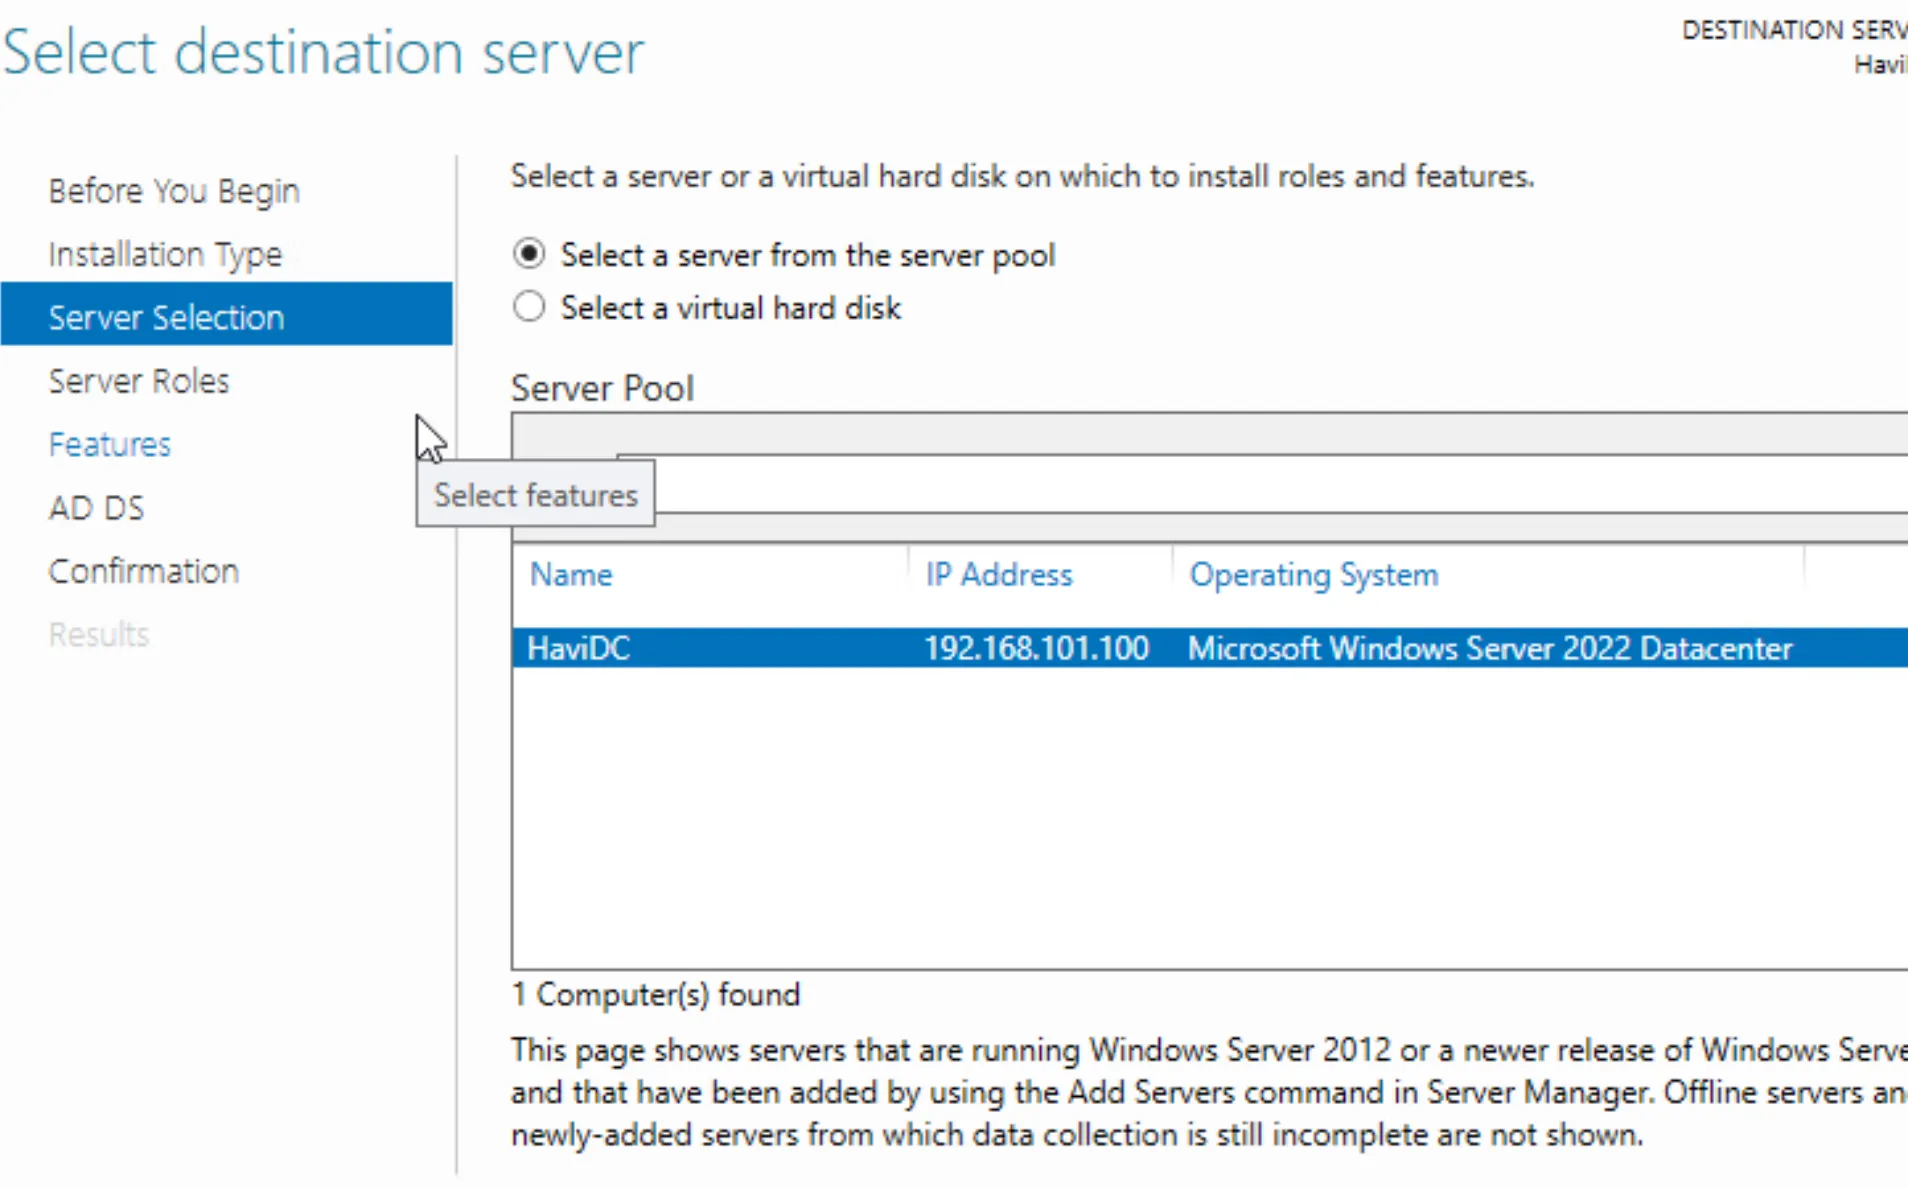Select Server Selection in the sidebar
The image size is (1908, 1188).
(166, 317)
